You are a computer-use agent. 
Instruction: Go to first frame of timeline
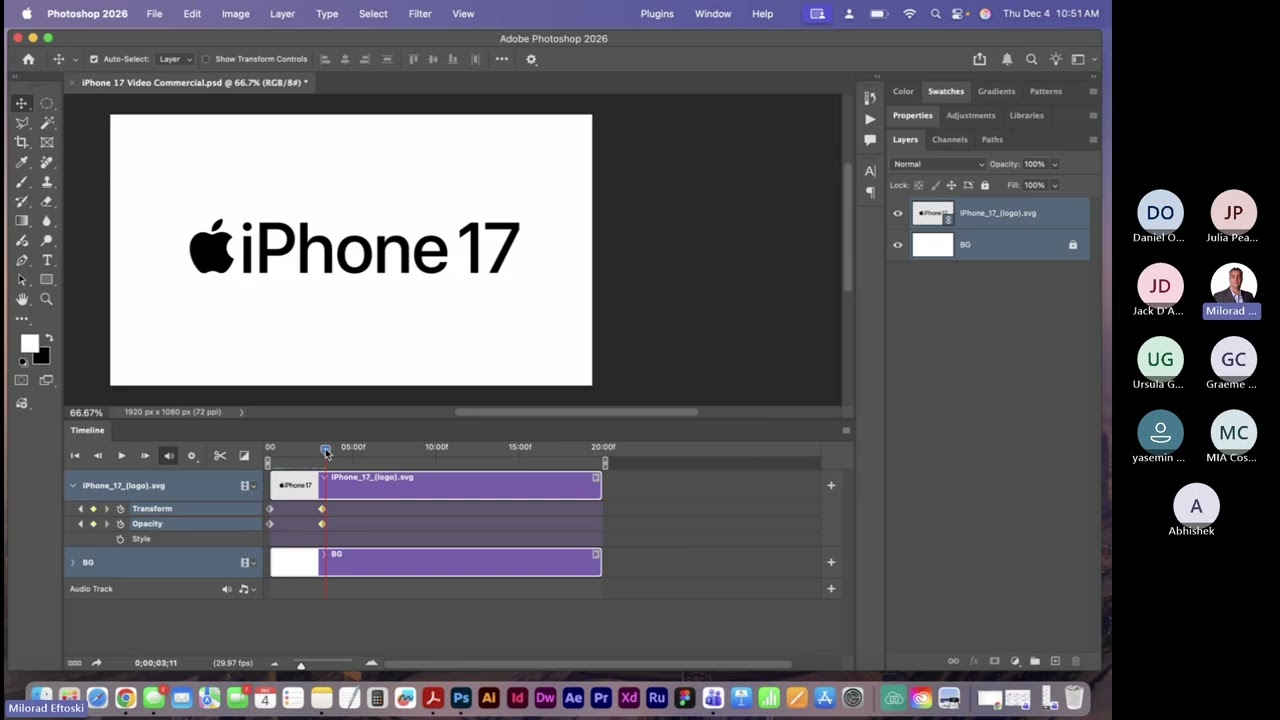[x=74, y=456]
